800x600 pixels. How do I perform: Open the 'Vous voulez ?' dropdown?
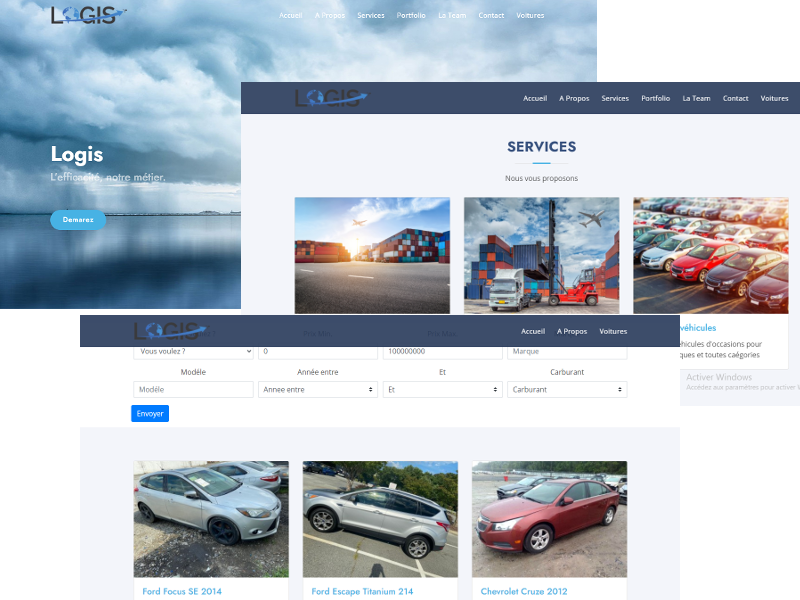(193, 352)
